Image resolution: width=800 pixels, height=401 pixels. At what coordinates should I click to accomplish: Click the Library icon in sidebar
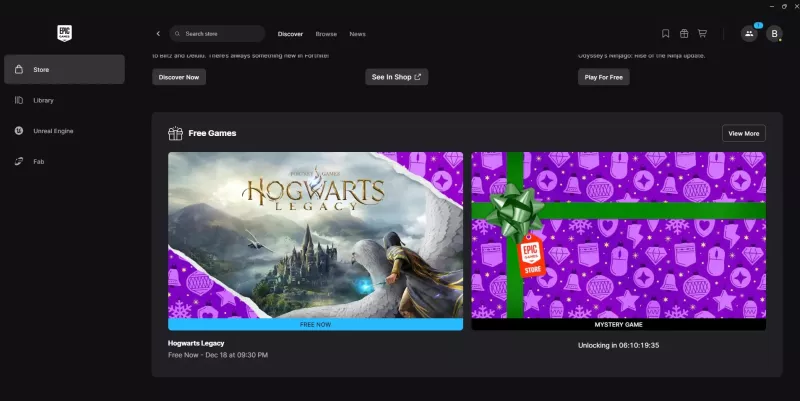coord(19,101)
